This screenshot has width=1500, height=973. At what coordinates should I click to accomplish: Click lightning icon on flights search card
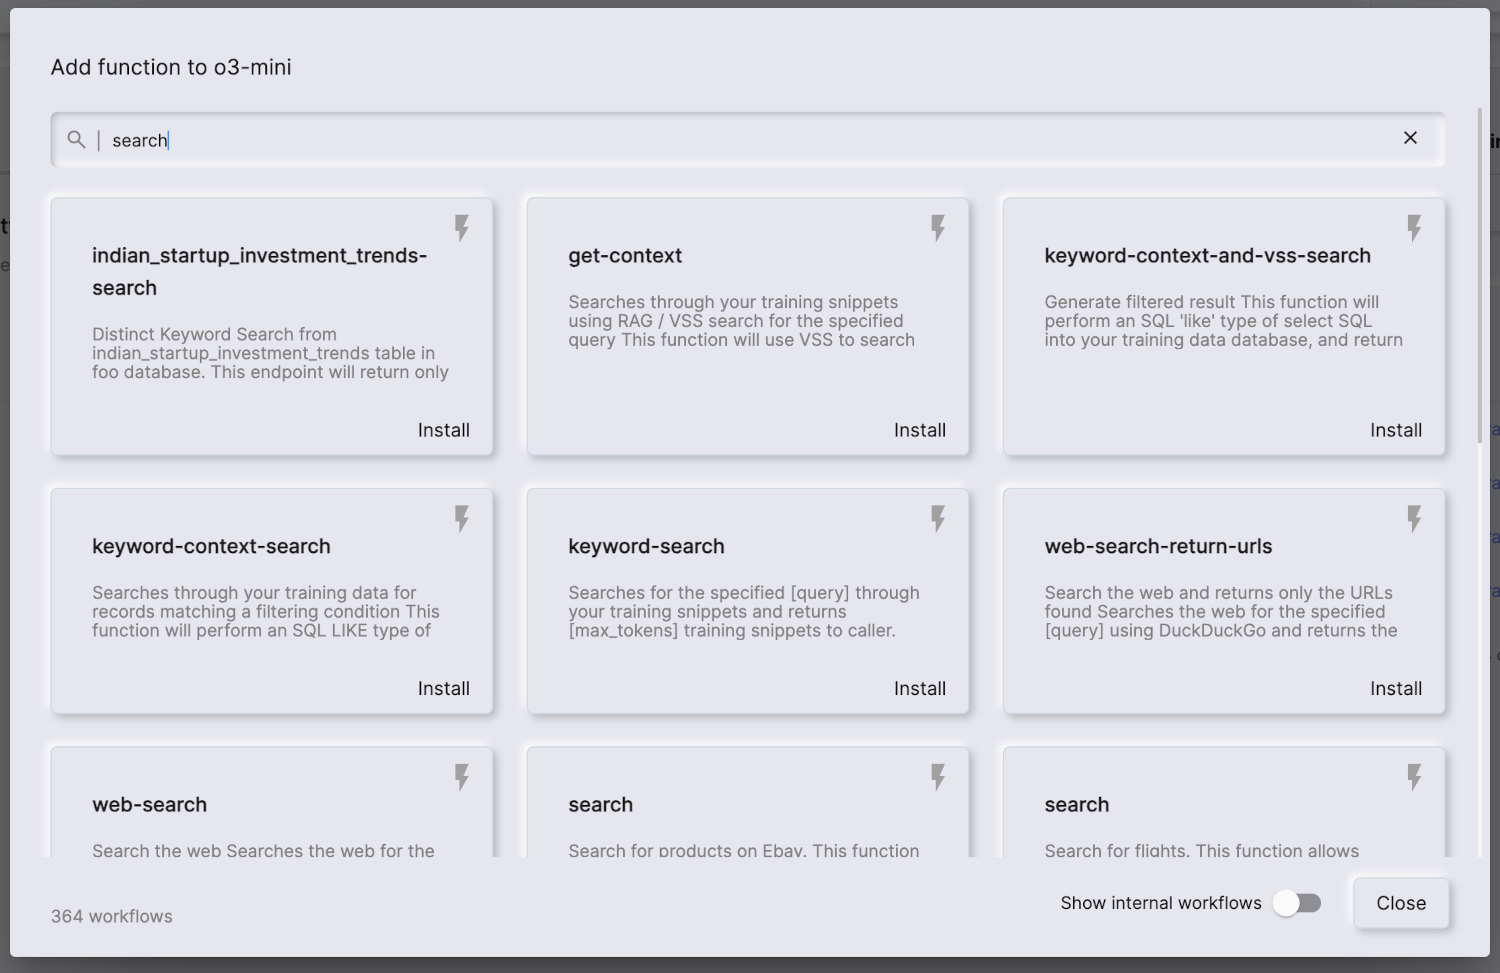tap(1414, 777)
